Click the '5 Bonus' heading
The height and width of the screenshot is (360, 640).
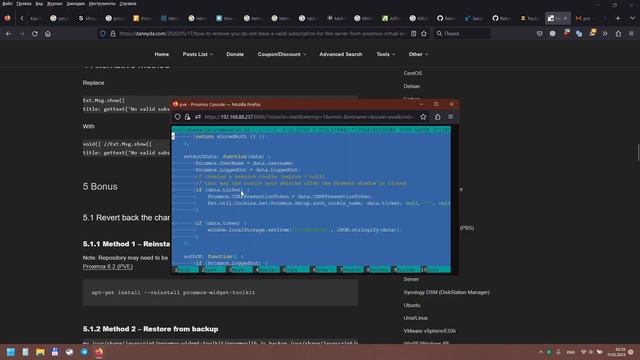[x=100, y=187]
